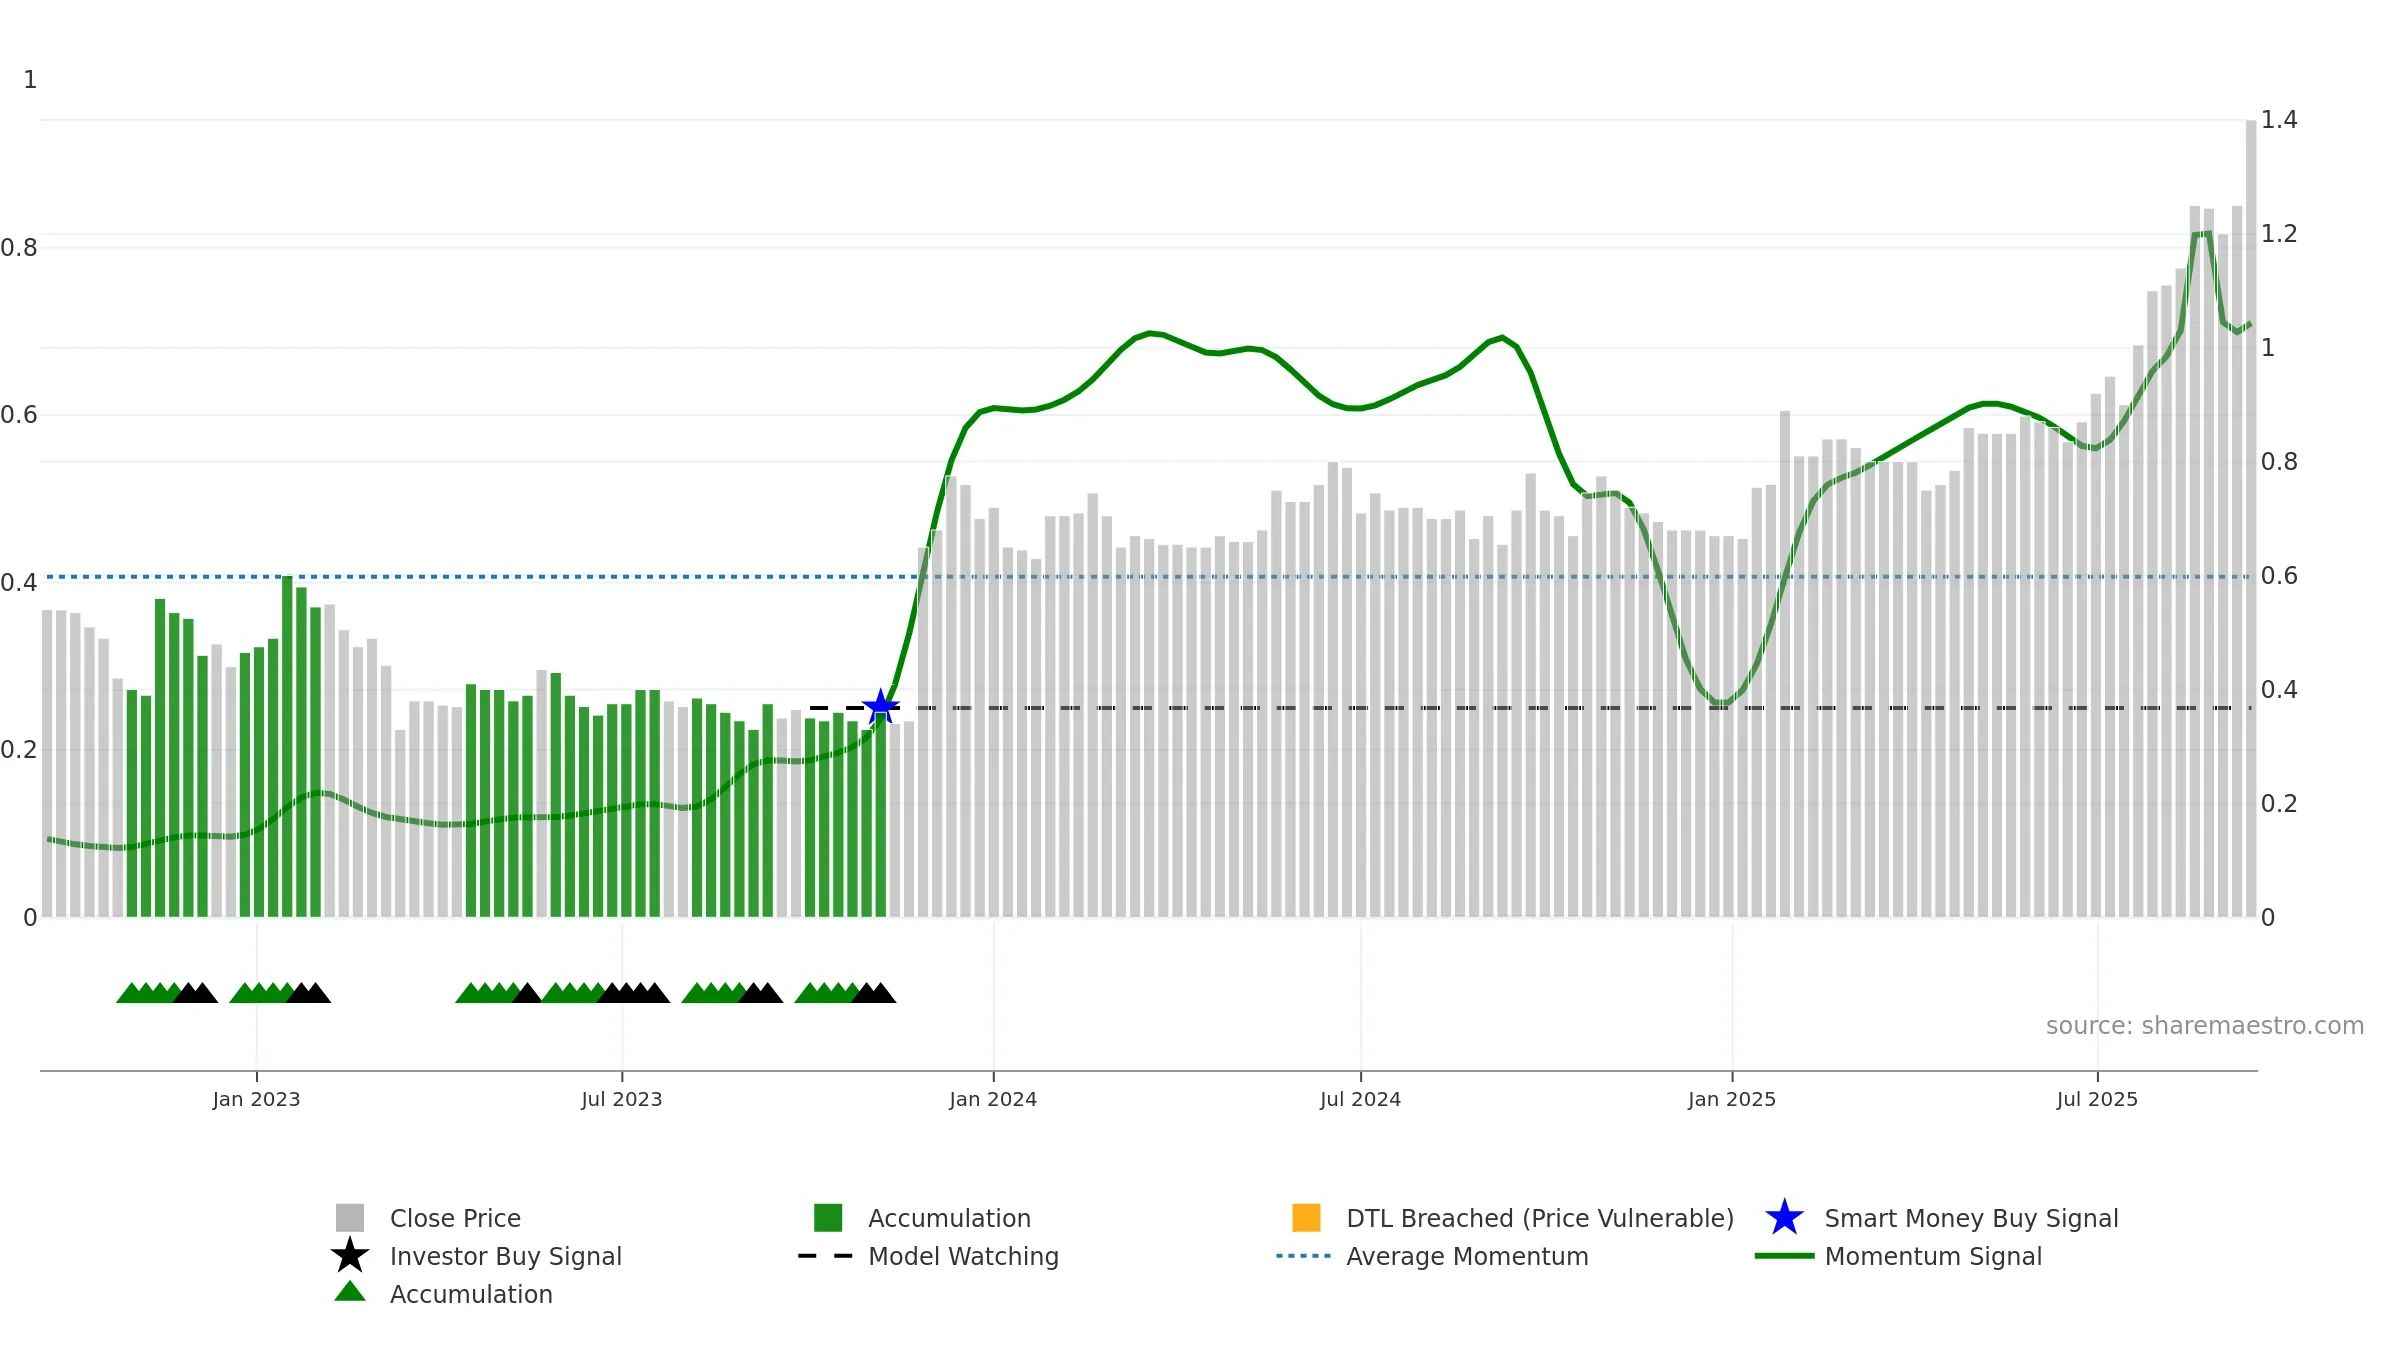The image size is (2400, 1350).
Task: Click the DTL Breached (Price Vulnerable) label
Action: pyautogui.click(x=1540, y=1218)
